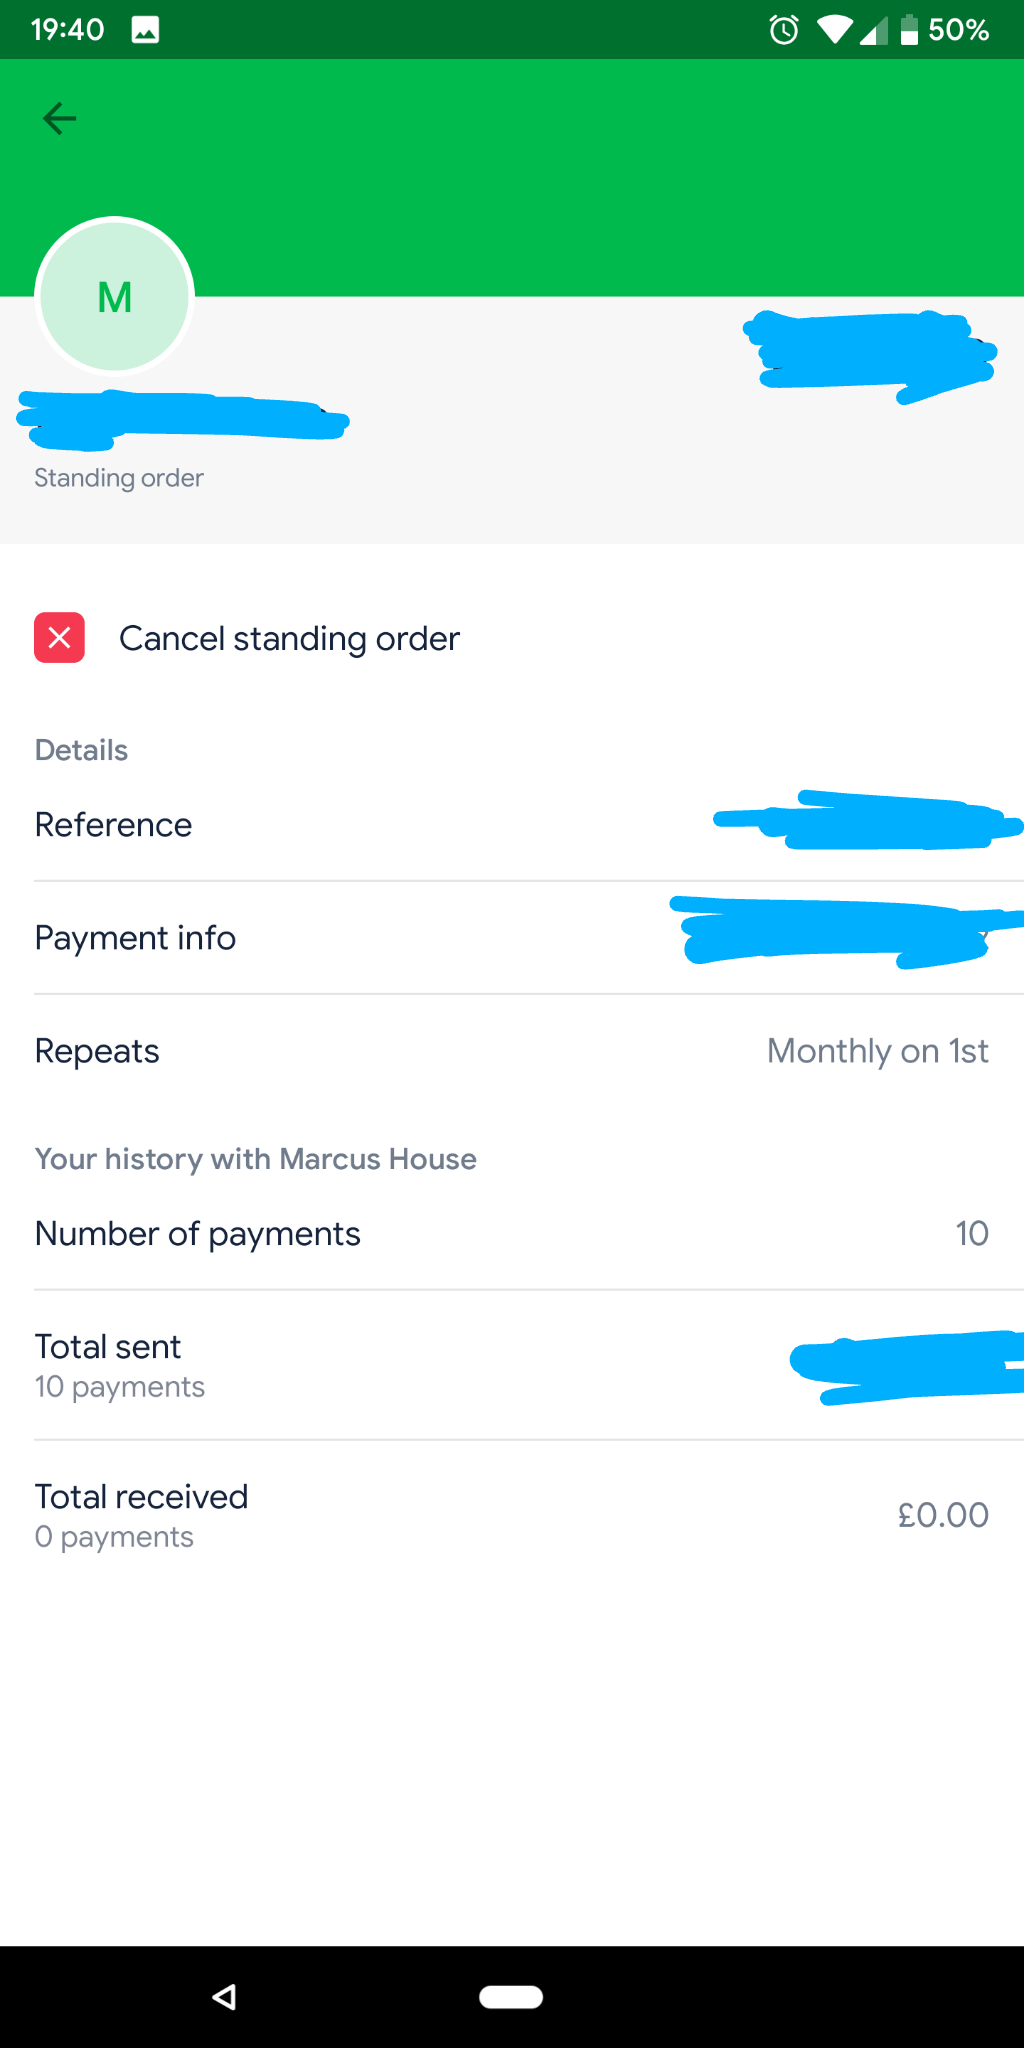Tap the red cancel X icon
This screenshot has height=2048, width=1024.
[59, 638]
